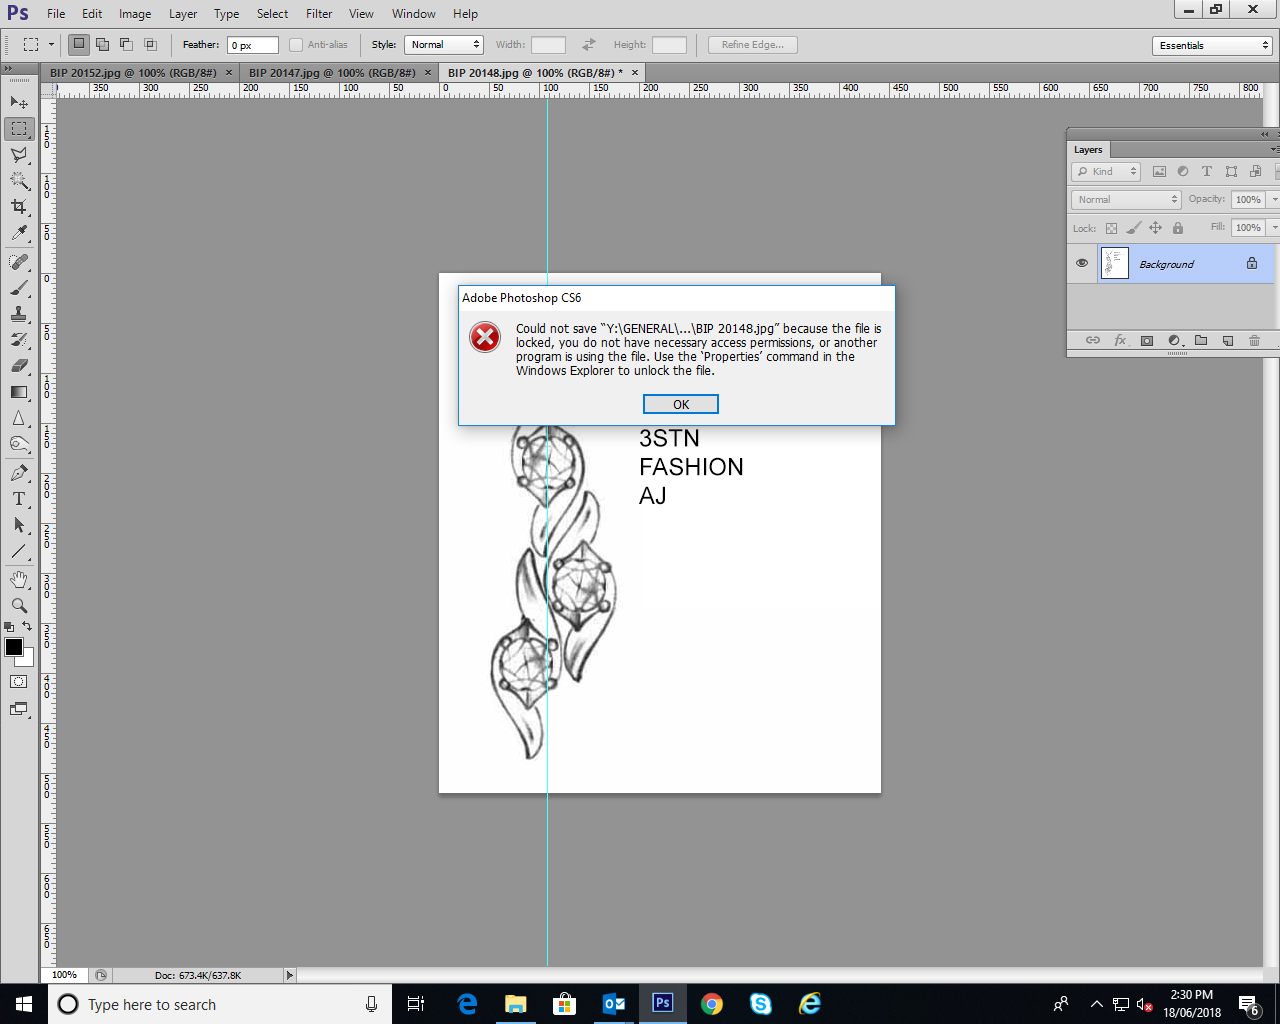Select the Move tool
The width and height of the screenshot is (1280, 1024).
pos(19,102)
